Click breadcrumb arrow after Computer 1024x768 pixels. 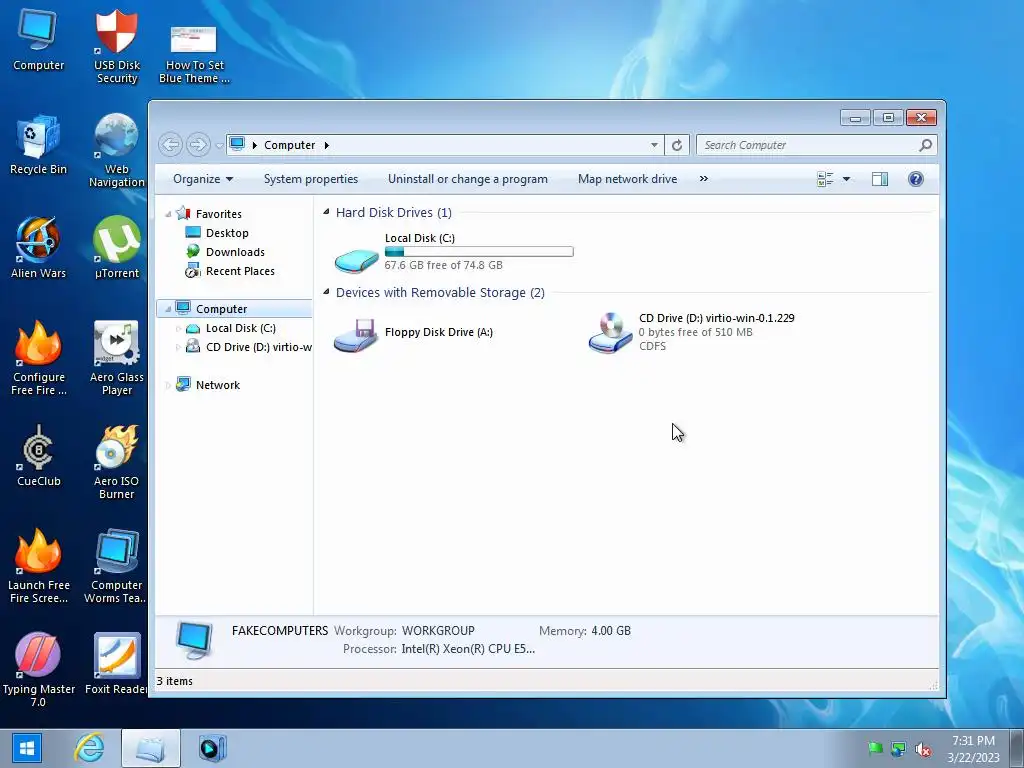tap(327, 145)
